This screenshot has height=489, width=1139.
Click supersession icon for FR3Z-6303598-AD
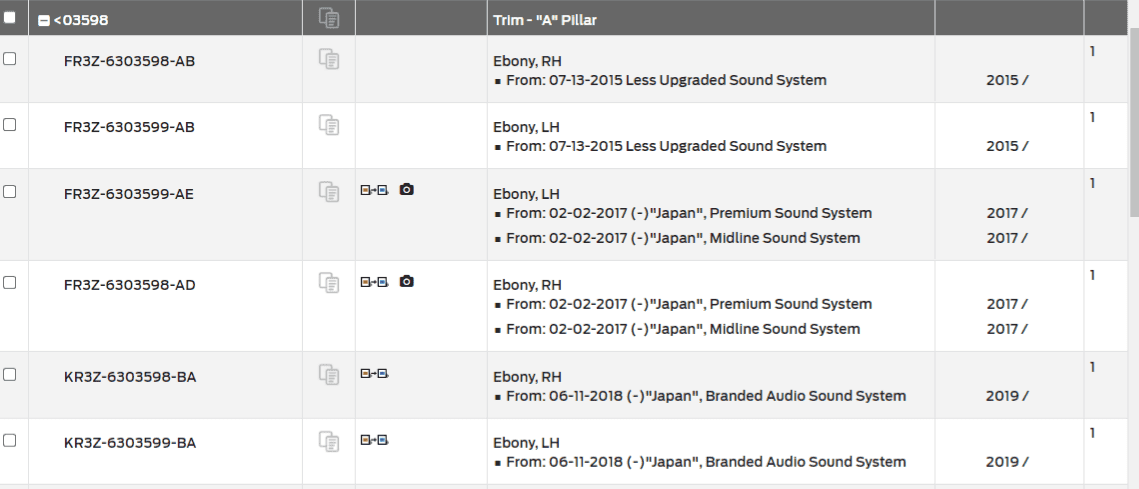pos(375,281)
